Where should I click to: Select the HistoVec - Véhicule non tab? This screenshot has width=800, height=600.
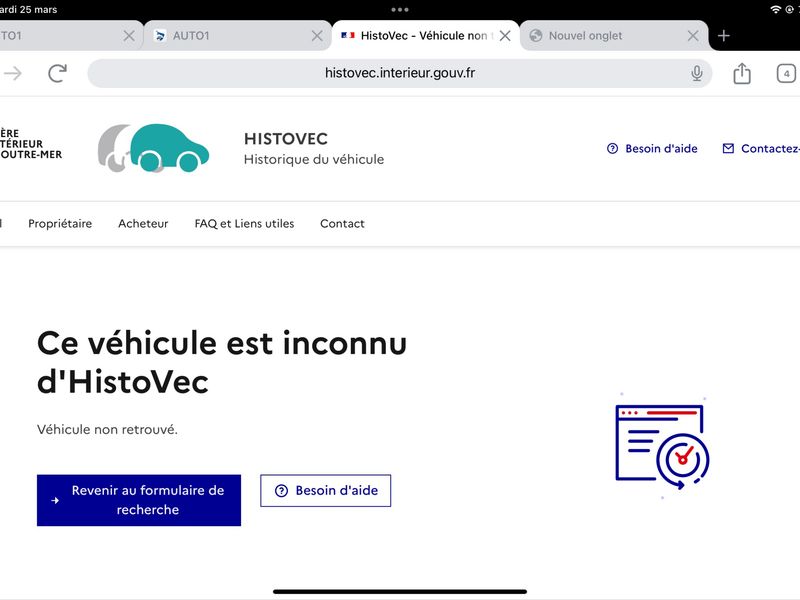(x=426, y=36)
